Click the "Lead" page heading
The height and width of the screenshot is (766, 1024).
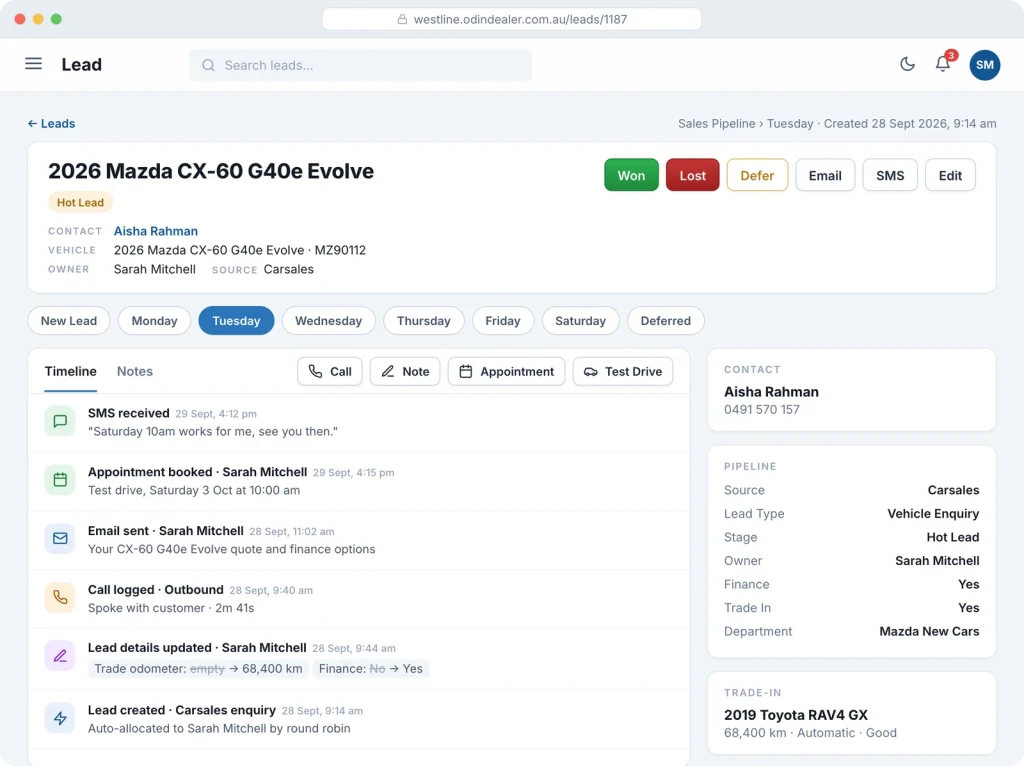pos(82,65)
